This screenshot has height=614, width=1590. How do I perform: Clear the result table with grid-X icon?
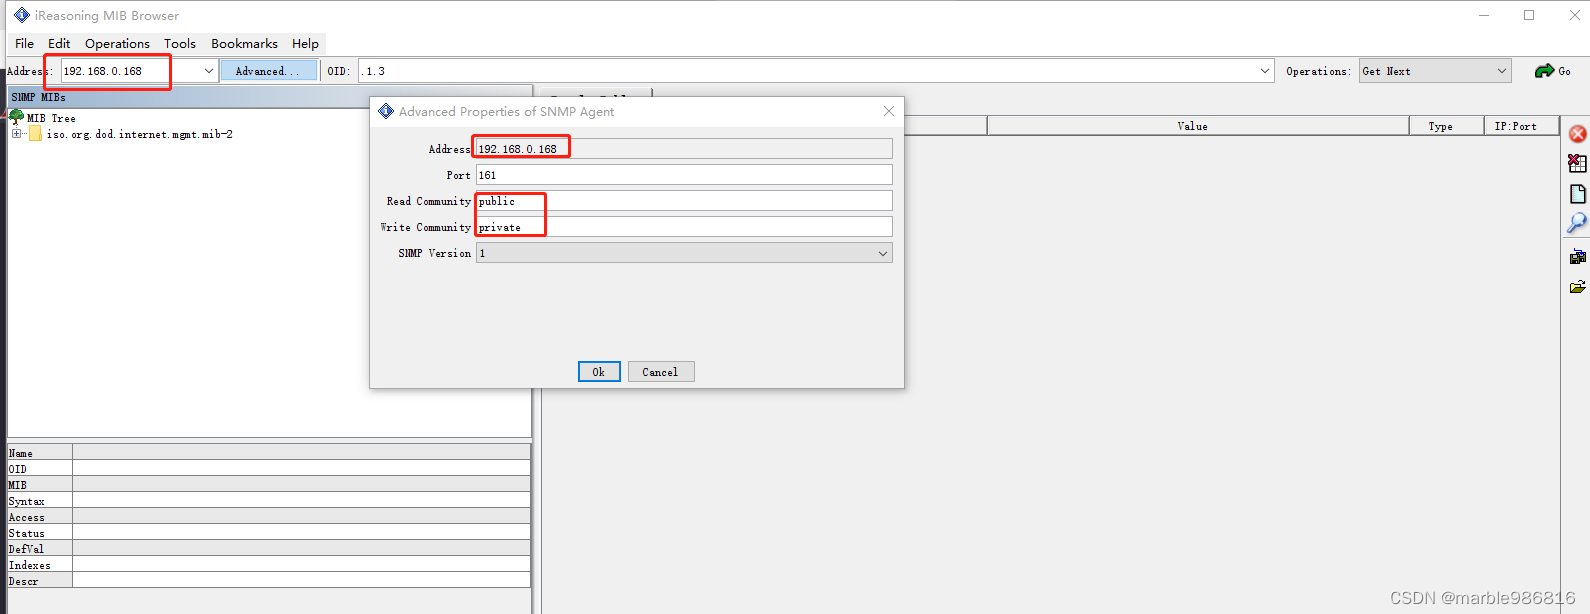click(x=1578, y=163)
